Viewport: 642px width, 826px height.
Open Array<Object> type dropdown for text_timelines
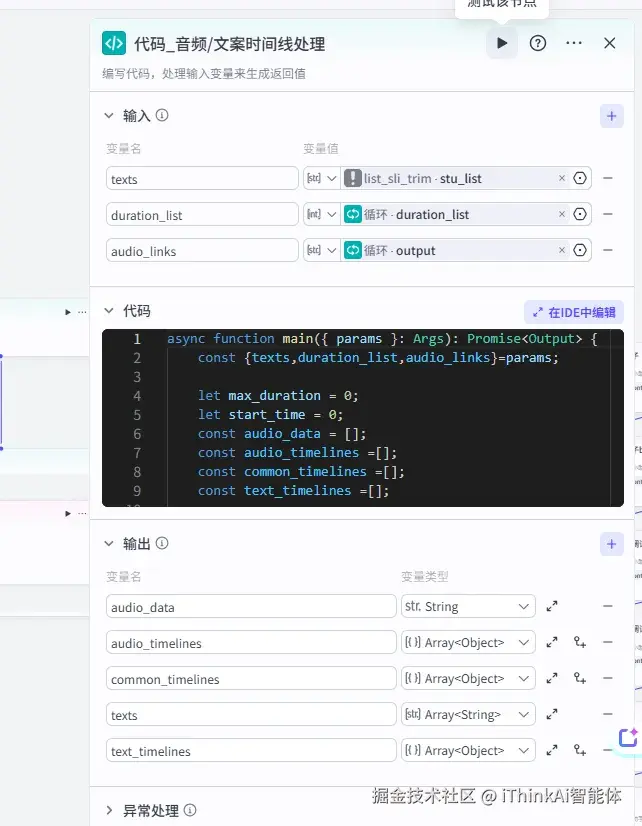[x=468, y=750]
